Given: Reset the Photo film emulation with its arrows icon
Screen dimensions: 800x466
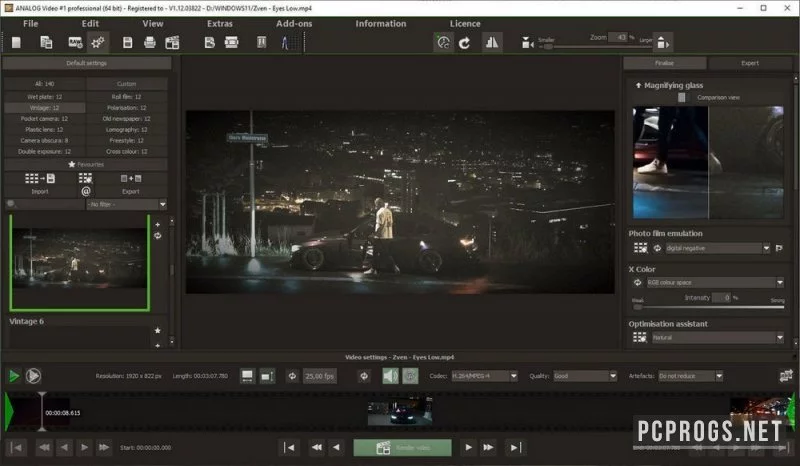Looking at the screenshot, I should pos(657,248).
